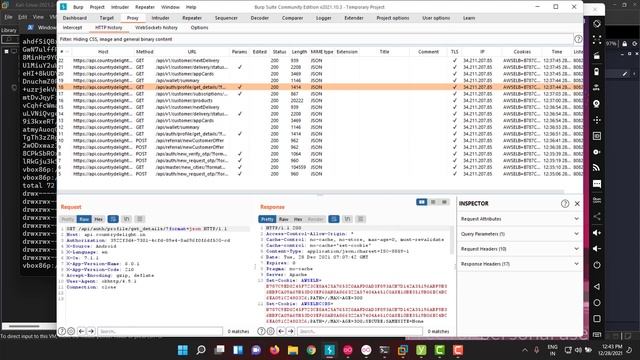Click the filter bar hiding CSS content
The width and height of the screenshot is (640, 360).
[x=316, y=39]
